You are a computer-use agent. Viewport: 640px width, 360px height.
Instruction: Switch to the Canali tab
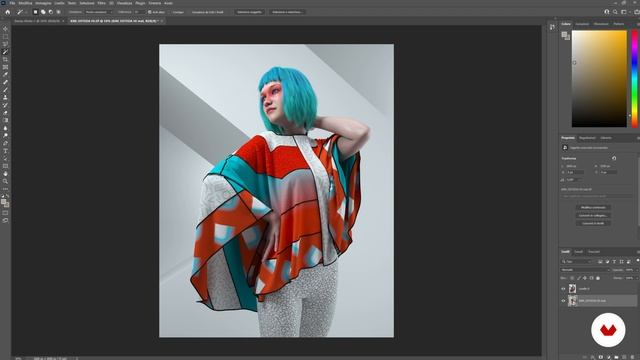click(578, 252)
